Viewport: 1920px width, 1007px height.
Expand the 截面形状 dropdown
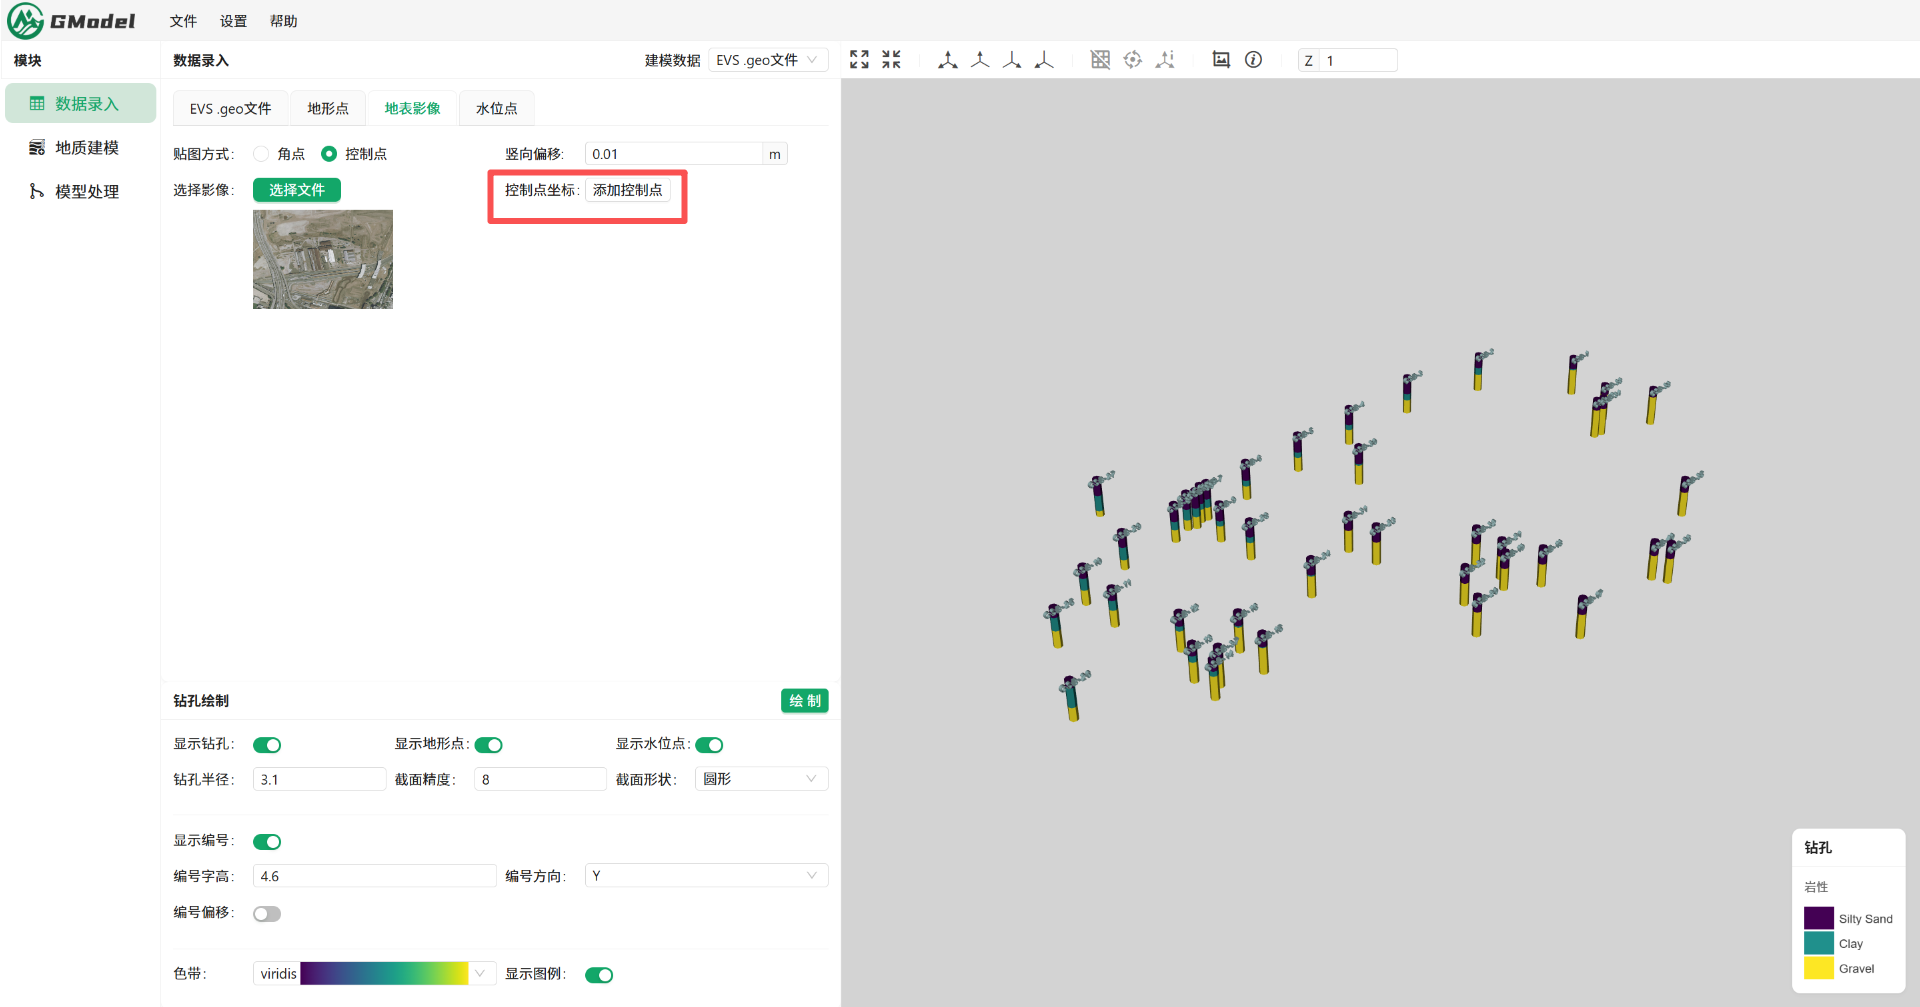(760, 779)
